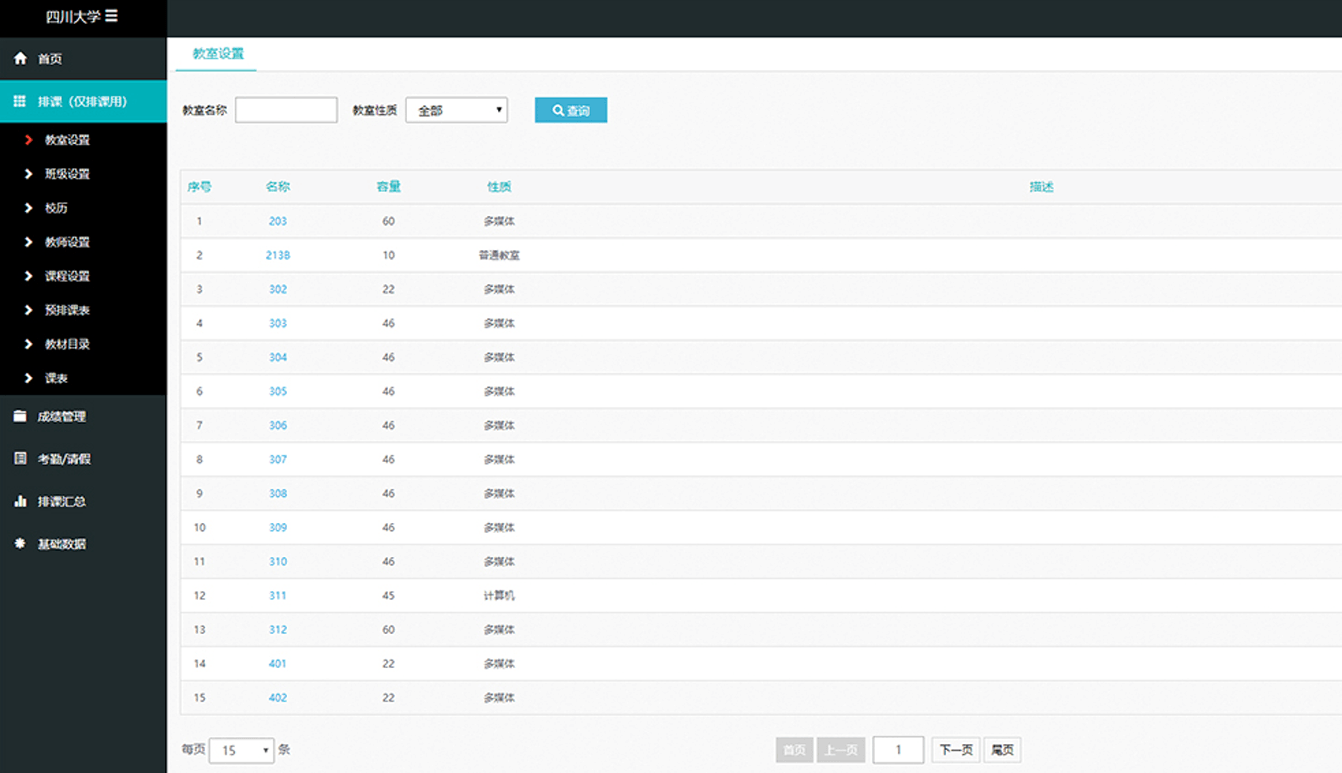Expand 班级设置 in the sidebar

(67, 174)
